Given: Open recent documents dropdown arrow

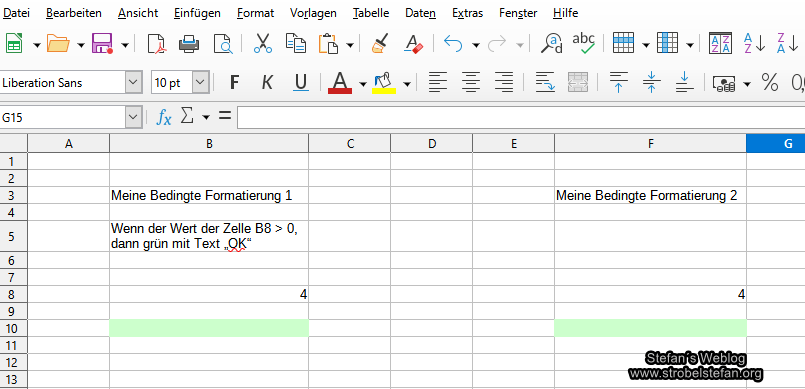Looking at the screenshot, I should click(x=81, y=45).
